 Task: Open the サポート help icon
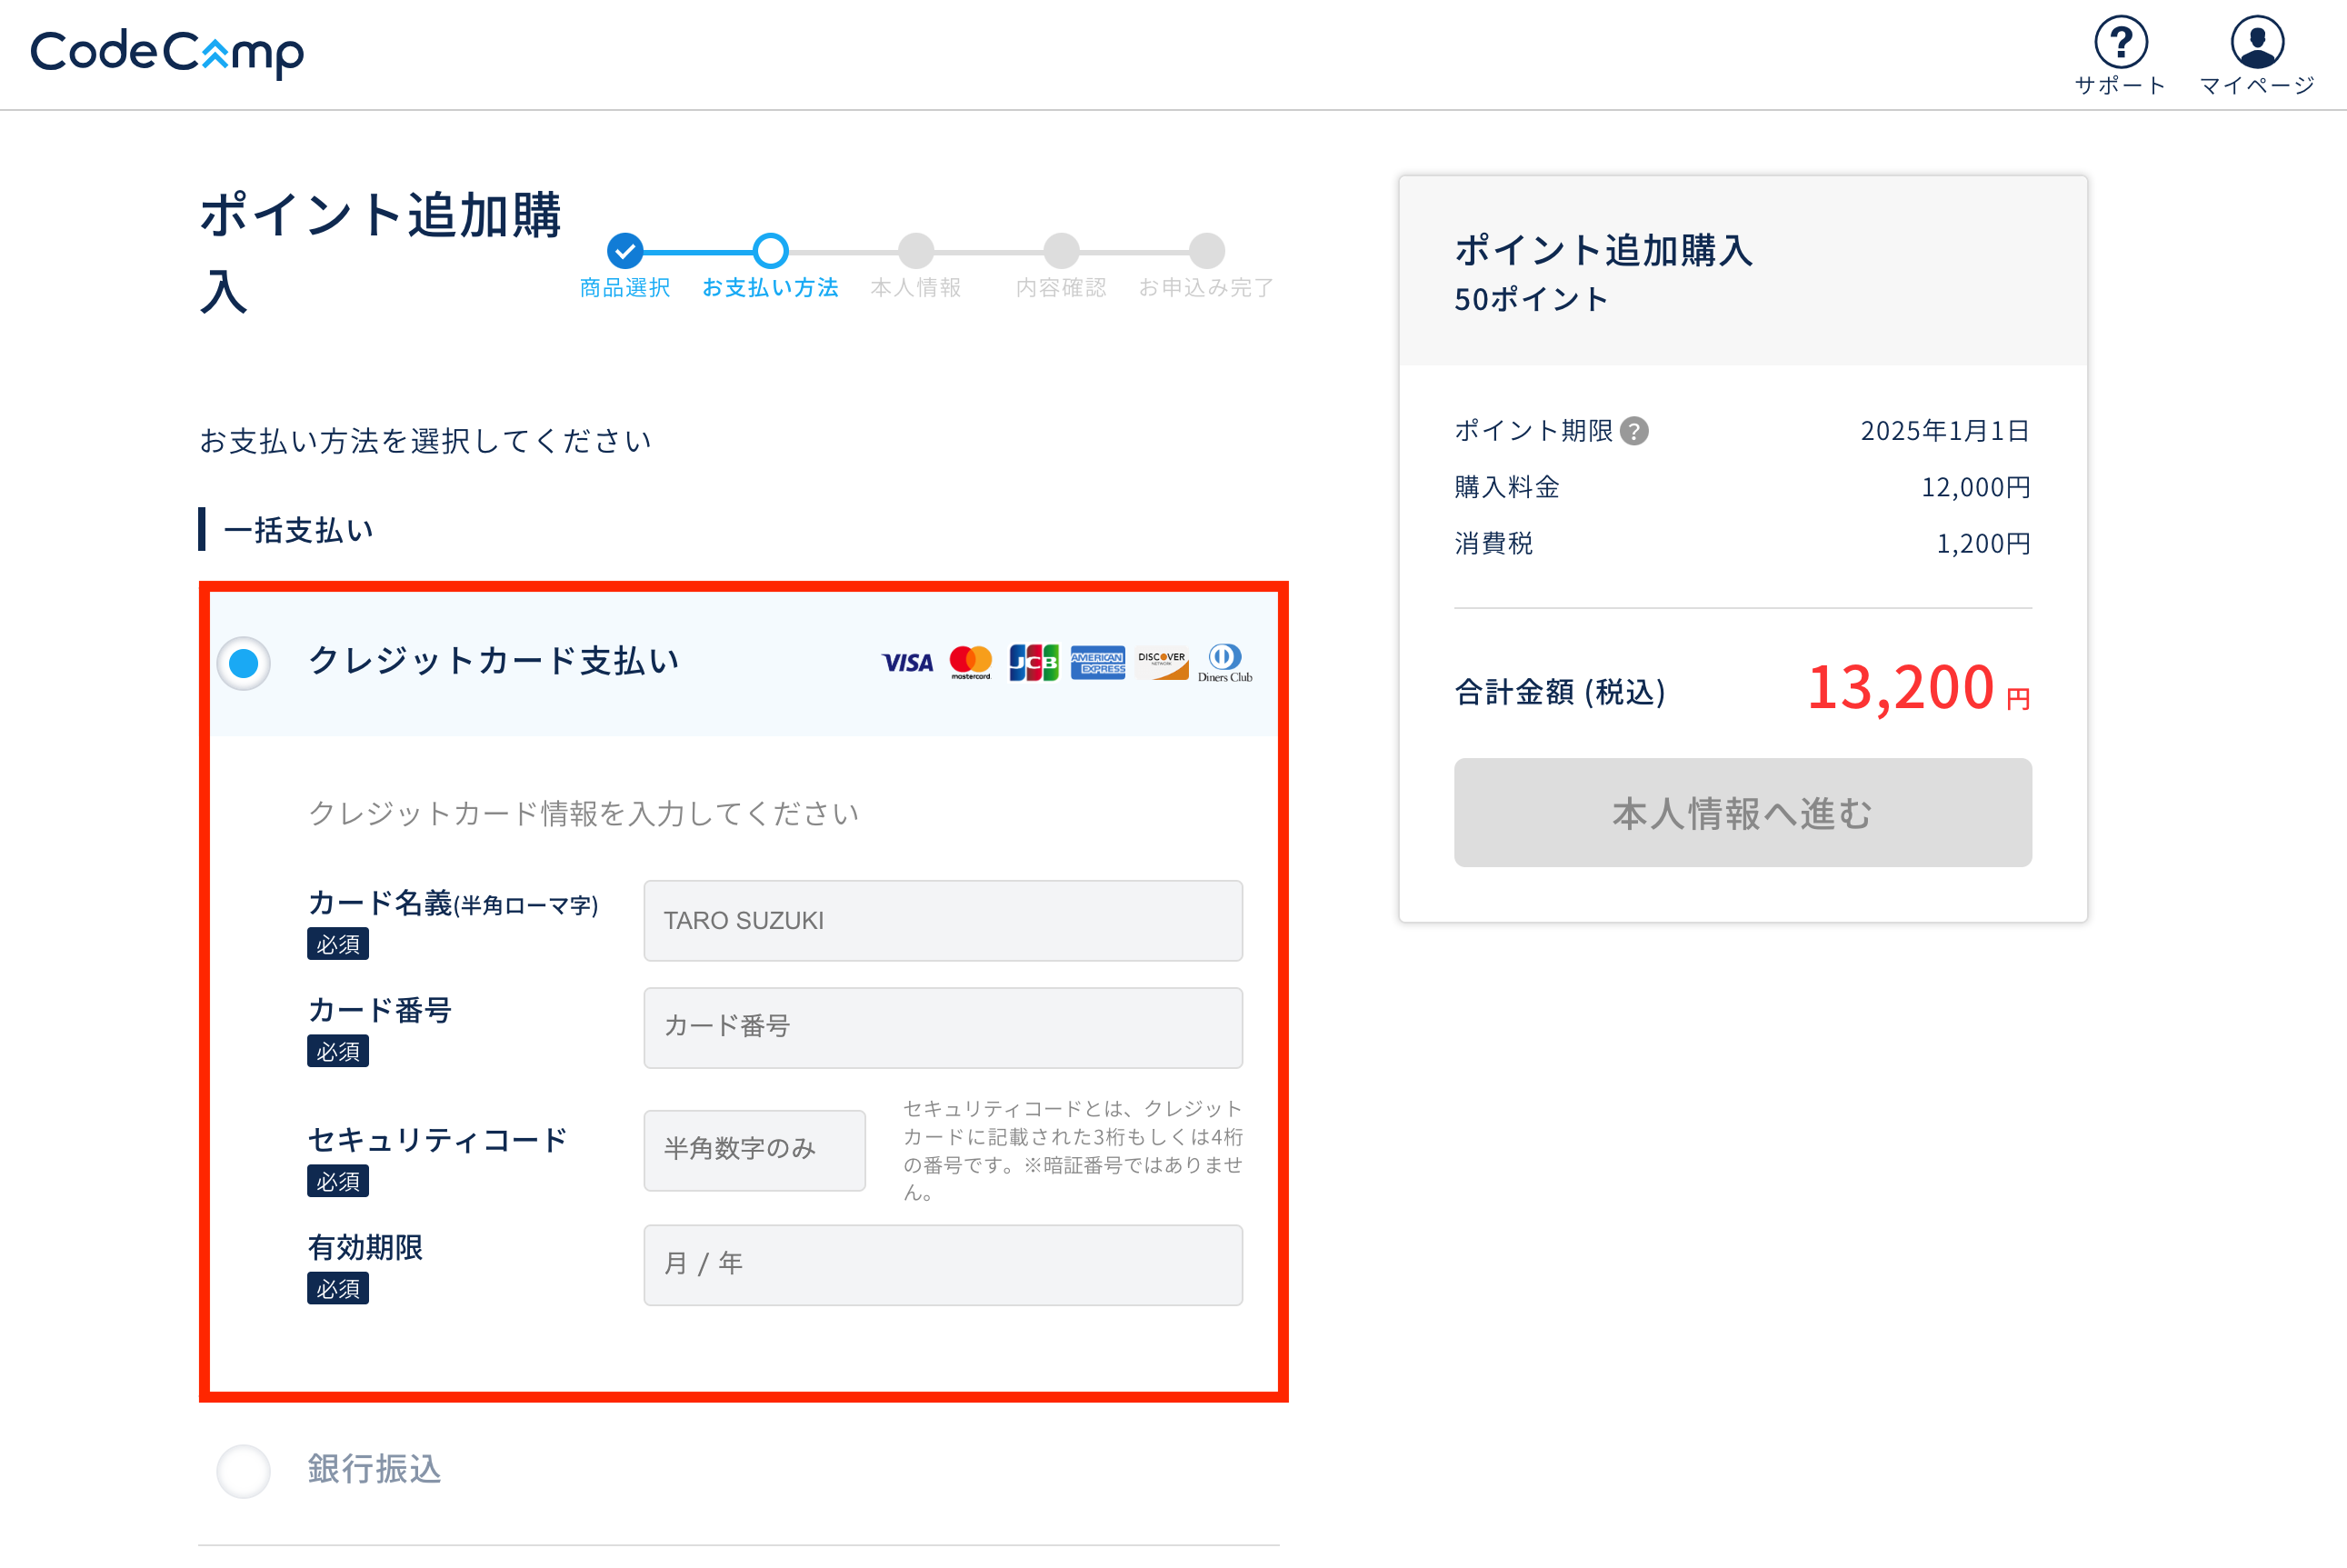point(2120,43)
